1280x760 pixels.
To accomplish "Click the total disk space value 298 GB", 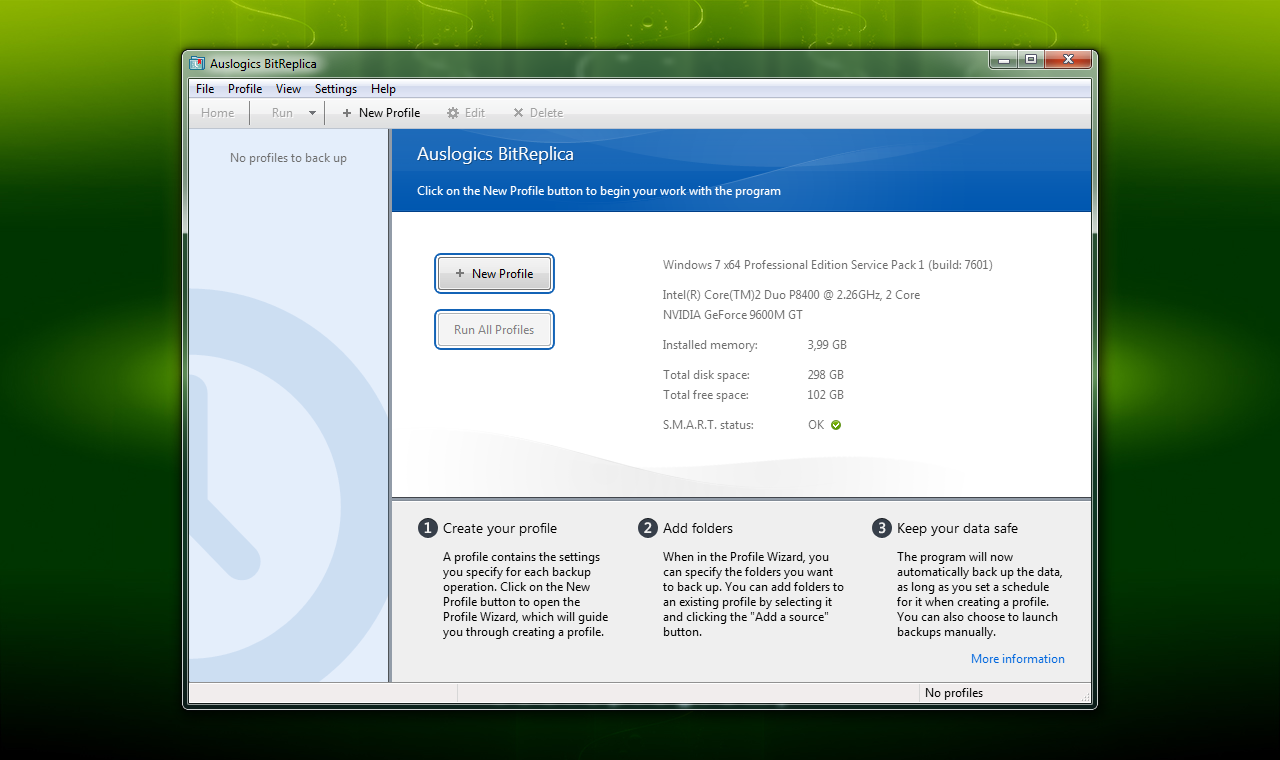I will point(826,375).
